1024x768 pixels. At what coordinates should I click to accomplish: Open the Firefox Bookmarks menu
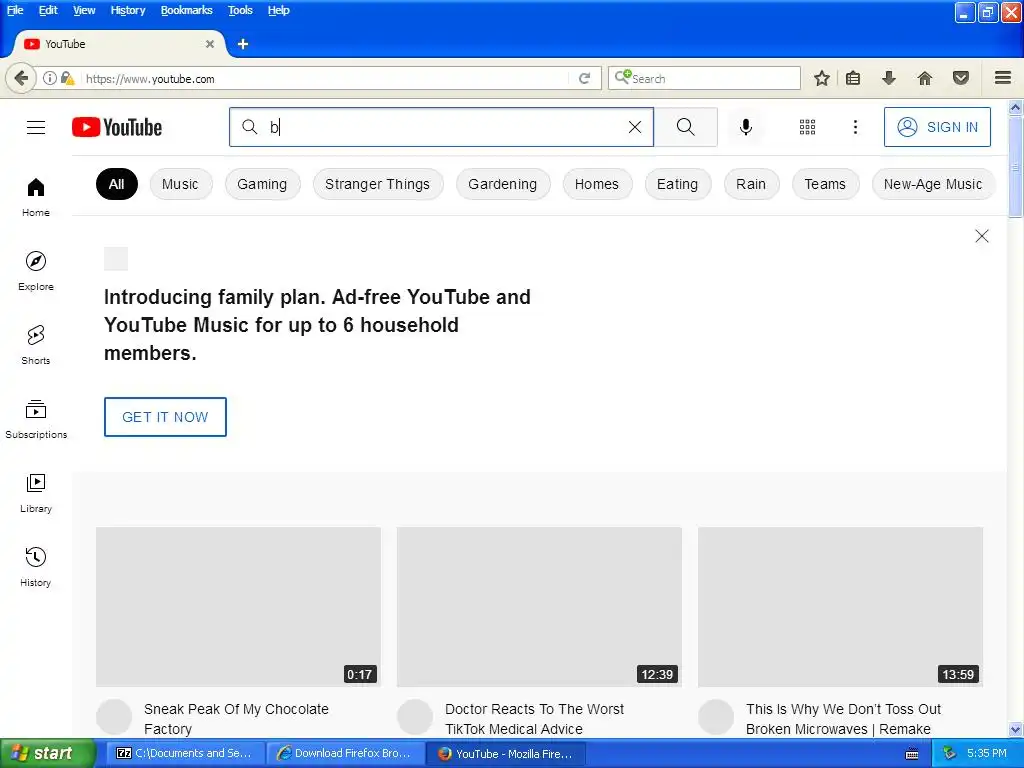coord(187,10)
